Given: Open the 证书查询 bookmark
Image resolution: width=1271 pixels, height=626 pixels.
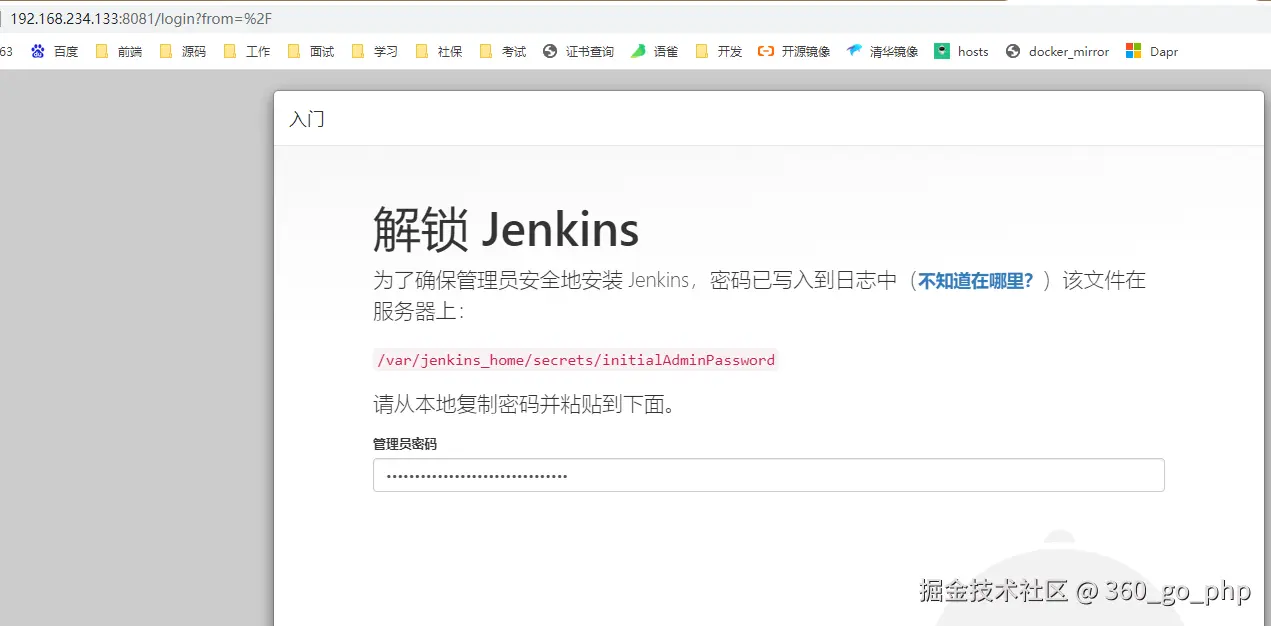Looking at the screenshot, I should pos(578,51).
